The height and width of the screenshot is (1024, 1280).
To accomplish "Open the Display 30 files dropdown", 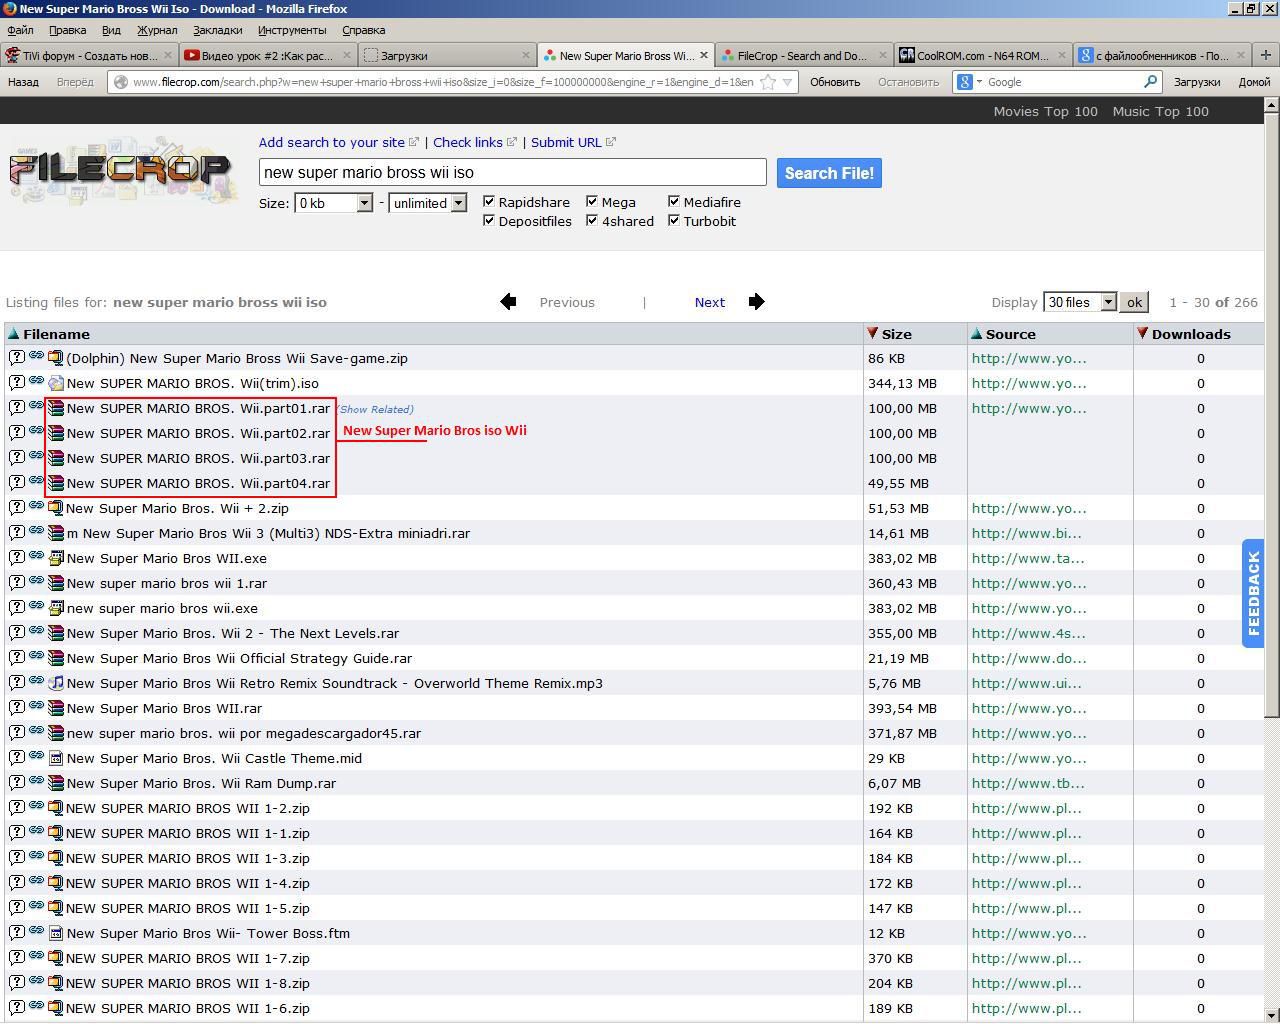I will coord(1080,302).
